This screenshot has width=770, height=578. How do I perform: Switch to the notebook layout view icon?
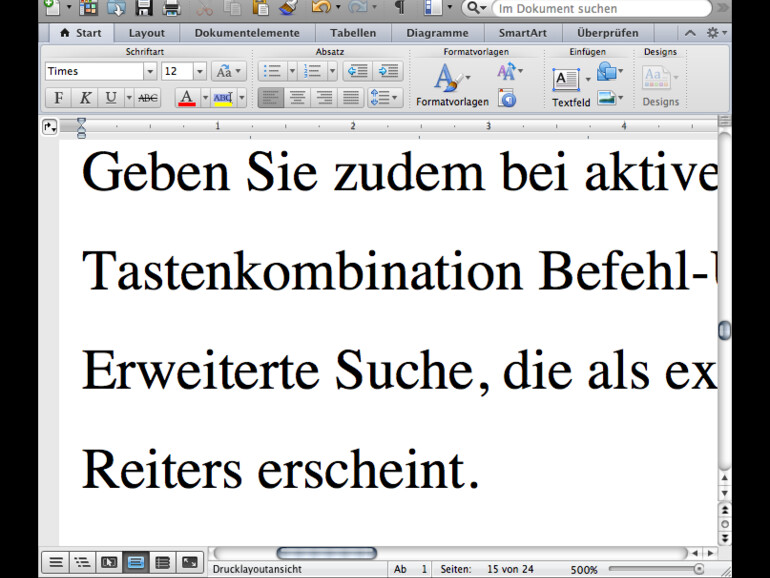pyautogui.click(x=162, y=562)
